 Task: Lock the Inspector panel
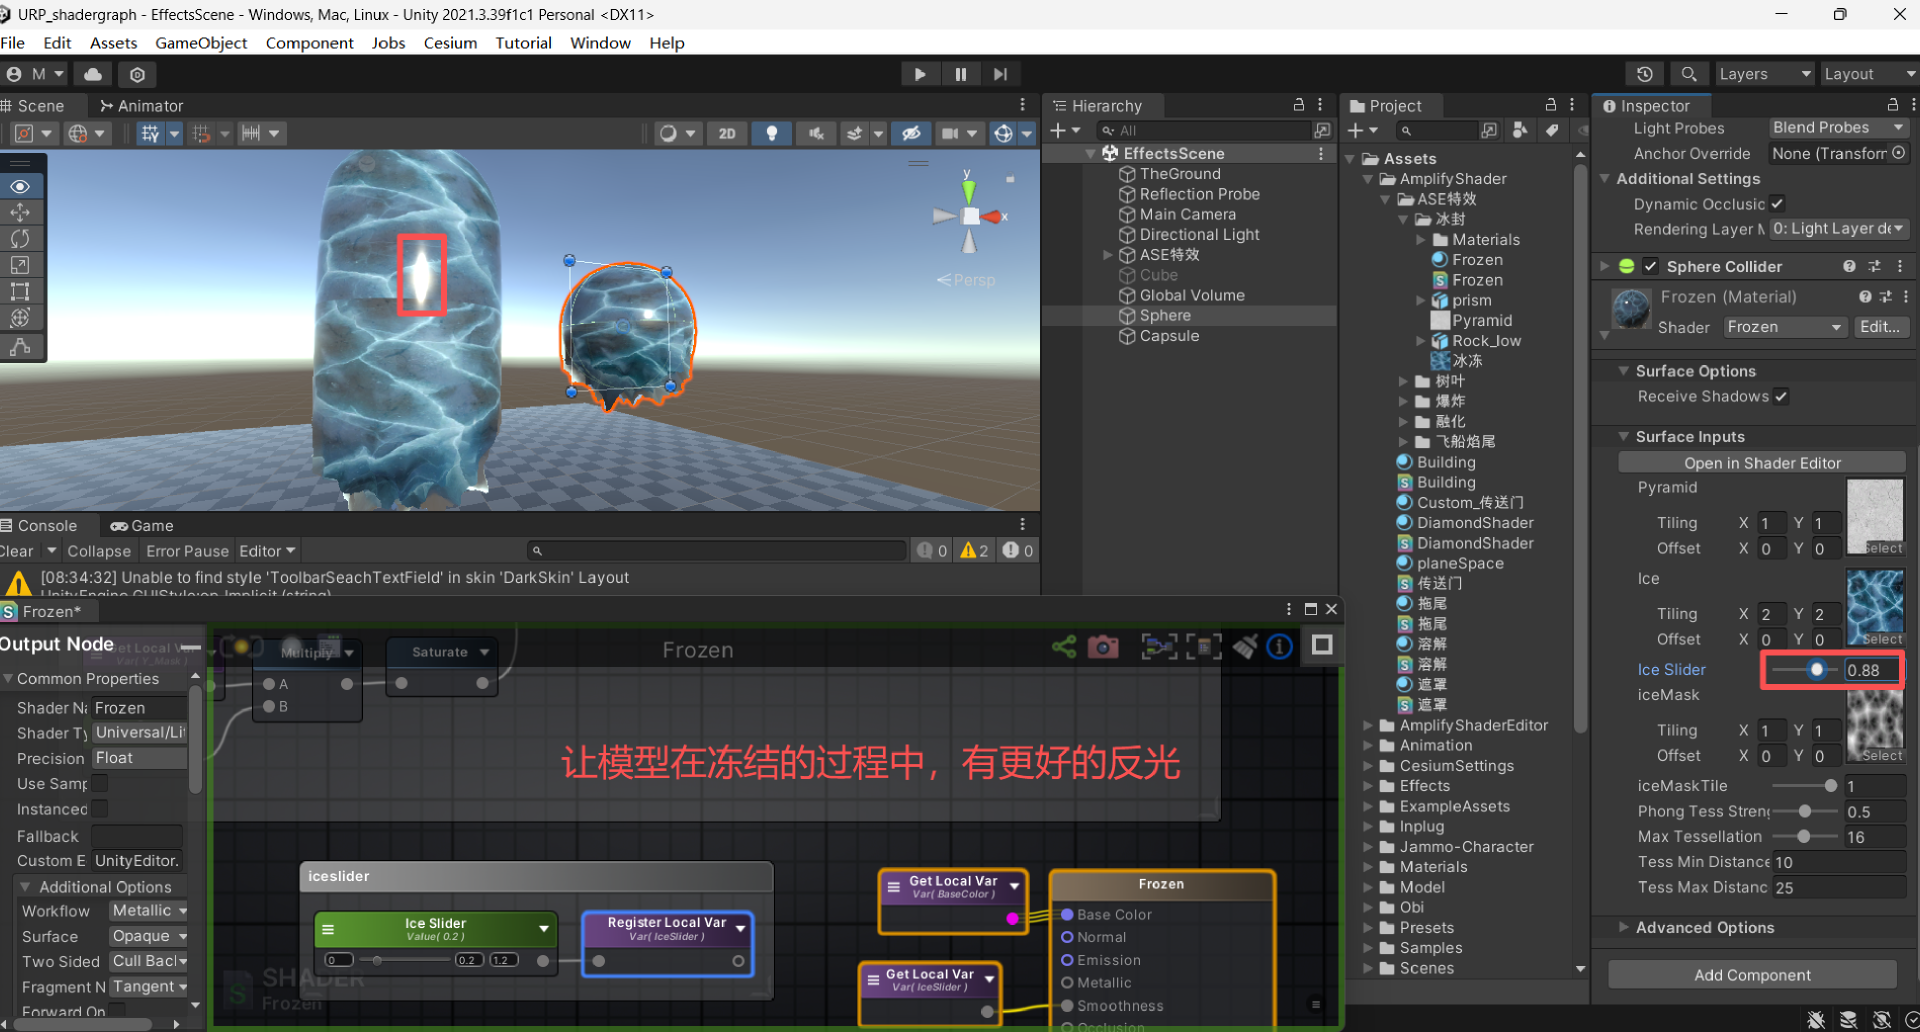[1892, 105]
